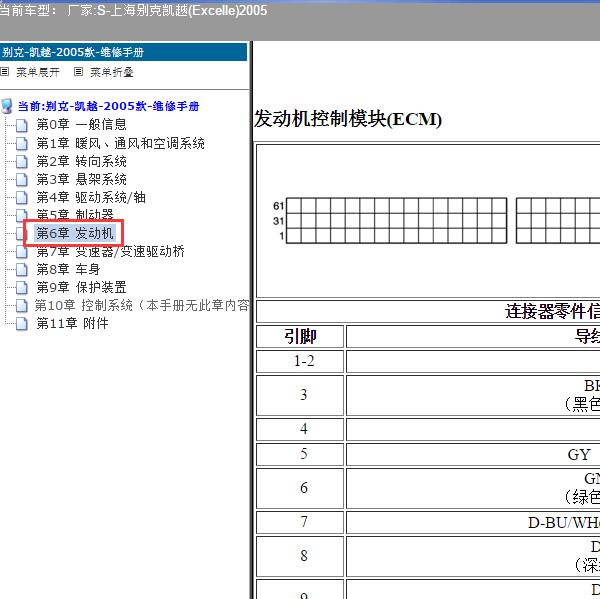Click the 引脚 column header
Screen dimensions: 600x599
click(300, 336)
